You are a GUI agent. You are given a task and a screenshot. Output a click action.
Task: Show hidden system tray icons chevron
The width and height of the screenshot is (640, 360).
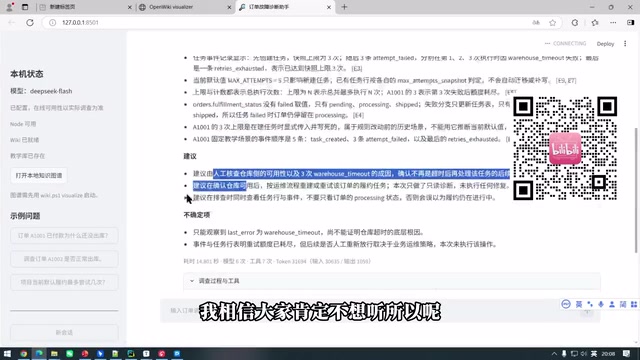pyautogui.click(x=554, y=354)
